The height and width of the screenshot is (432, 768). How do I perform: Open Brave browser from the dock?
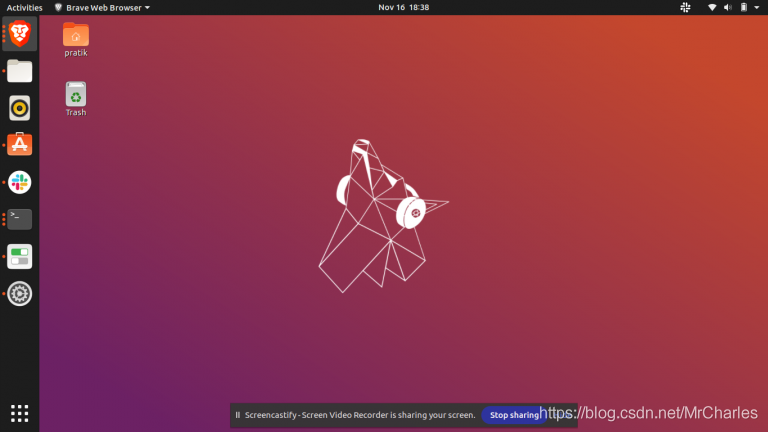pyautogui.click(x=20, y=34)
